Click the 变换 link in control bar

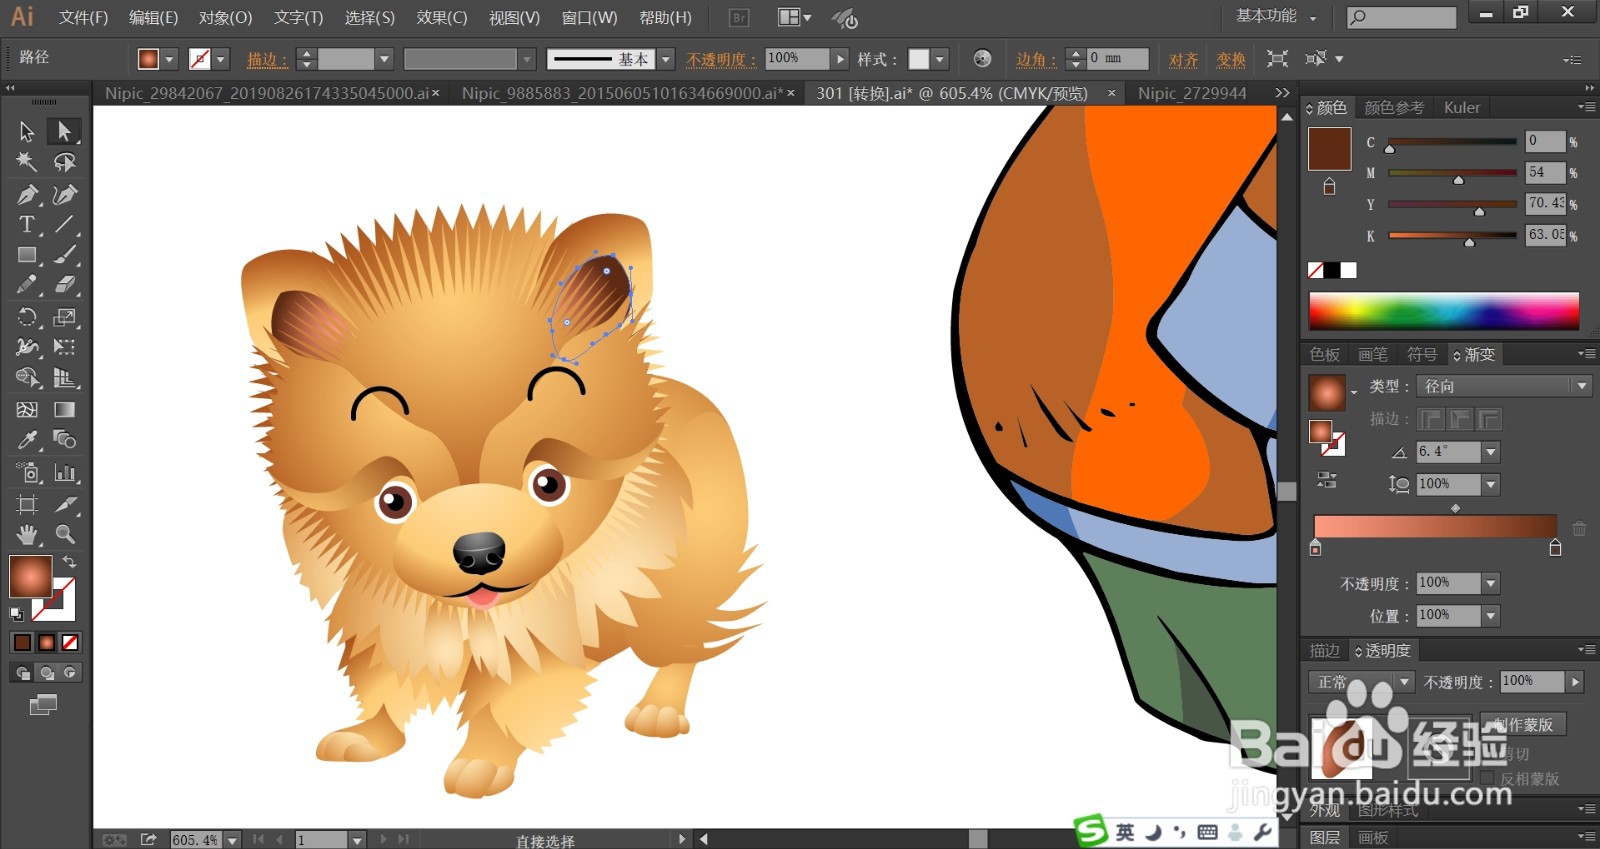tap(1231, 59)
